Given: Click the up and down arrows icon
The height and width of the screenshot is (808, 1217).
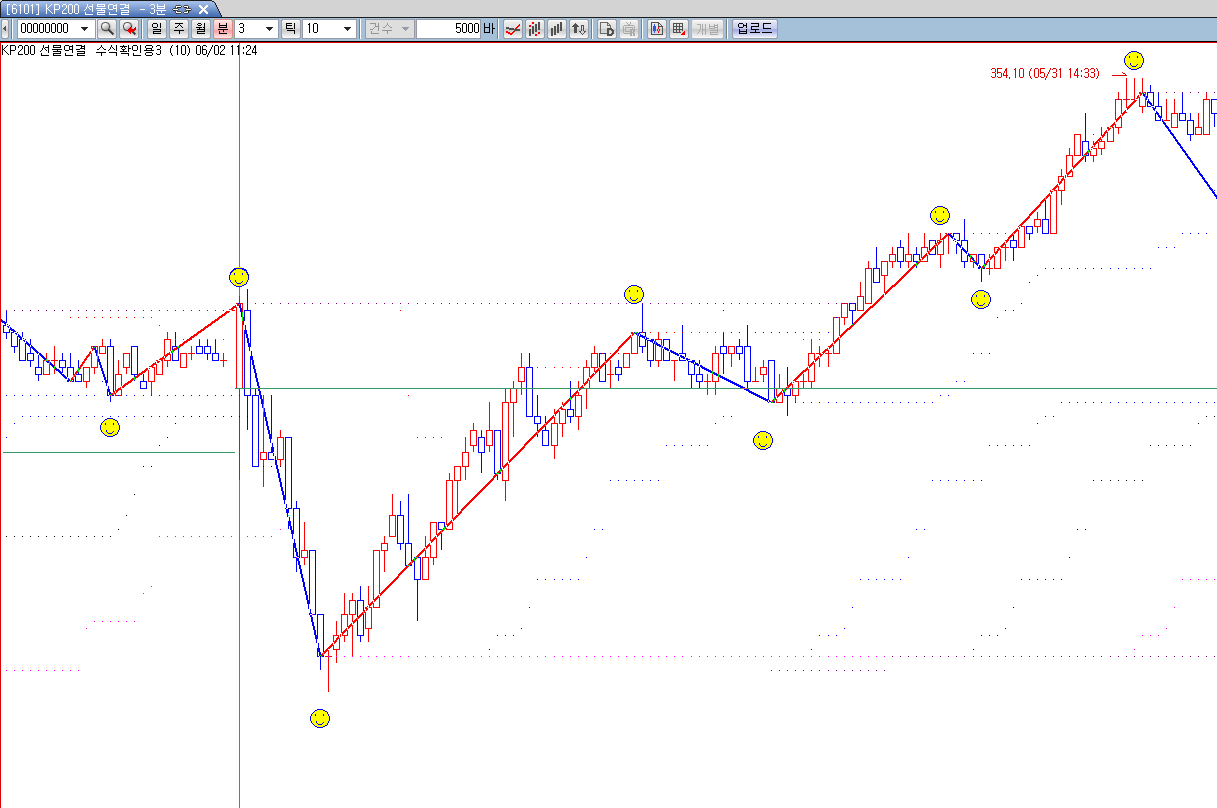Looking at the screenshot, I should [579, 29].
